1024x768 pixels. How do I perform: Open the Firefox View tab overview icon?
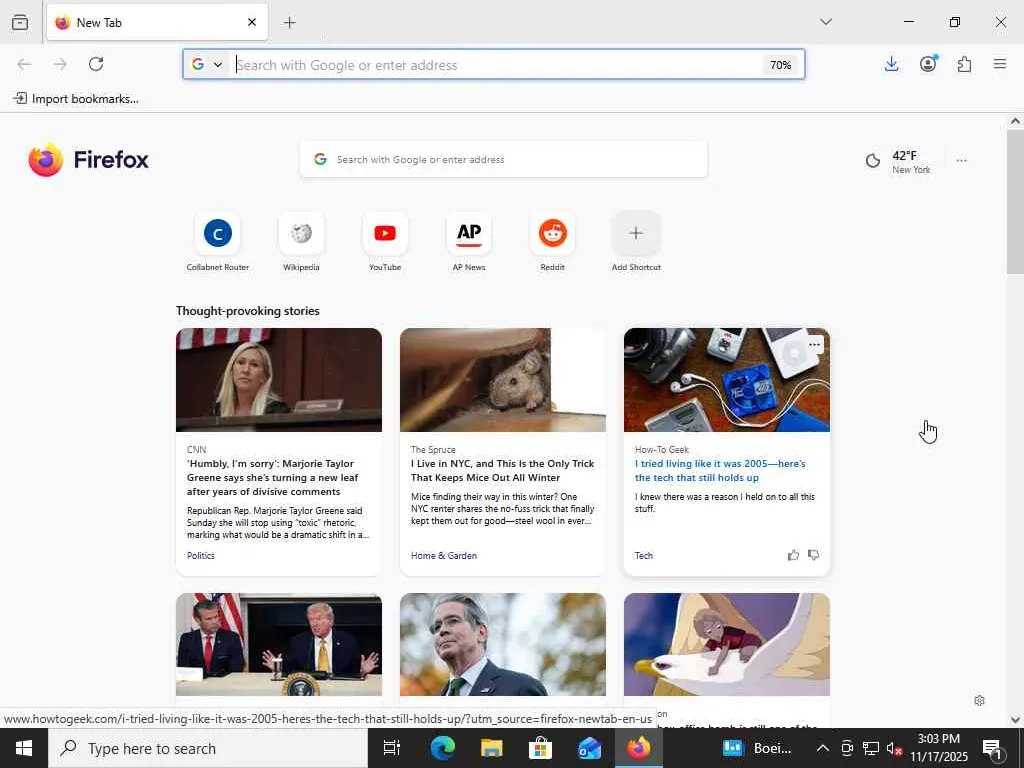[x=20, y=22]
